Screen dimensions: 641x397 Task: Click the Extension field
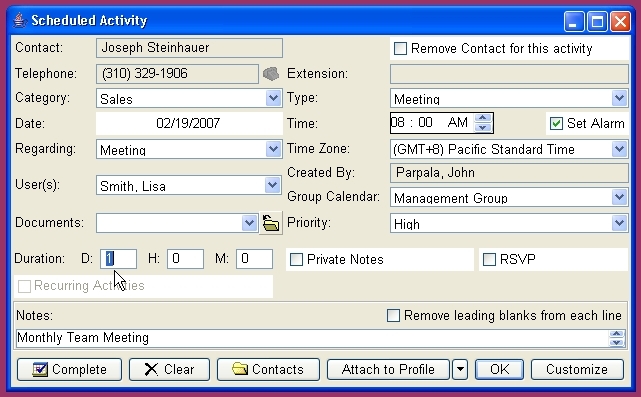[x=509, y=74]
